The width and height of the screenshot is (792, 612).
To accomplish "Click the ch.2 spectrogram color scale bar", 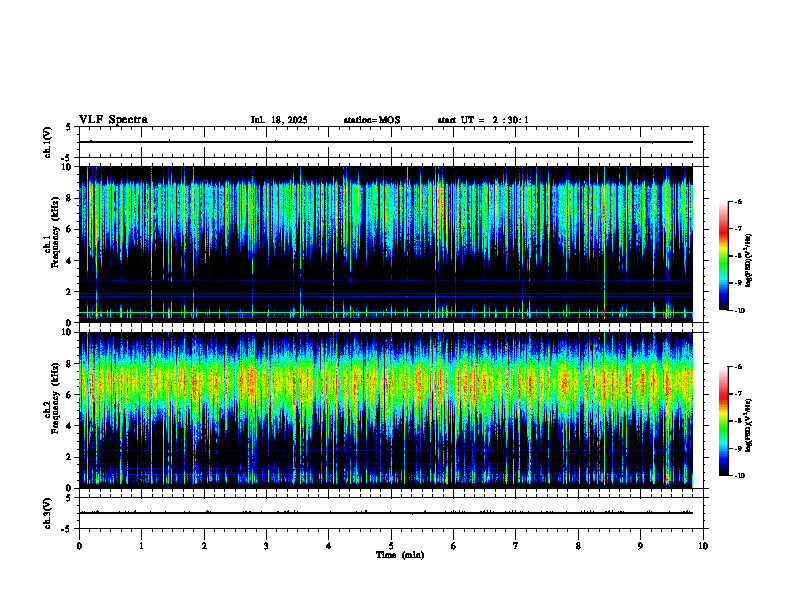I will 723,421.
